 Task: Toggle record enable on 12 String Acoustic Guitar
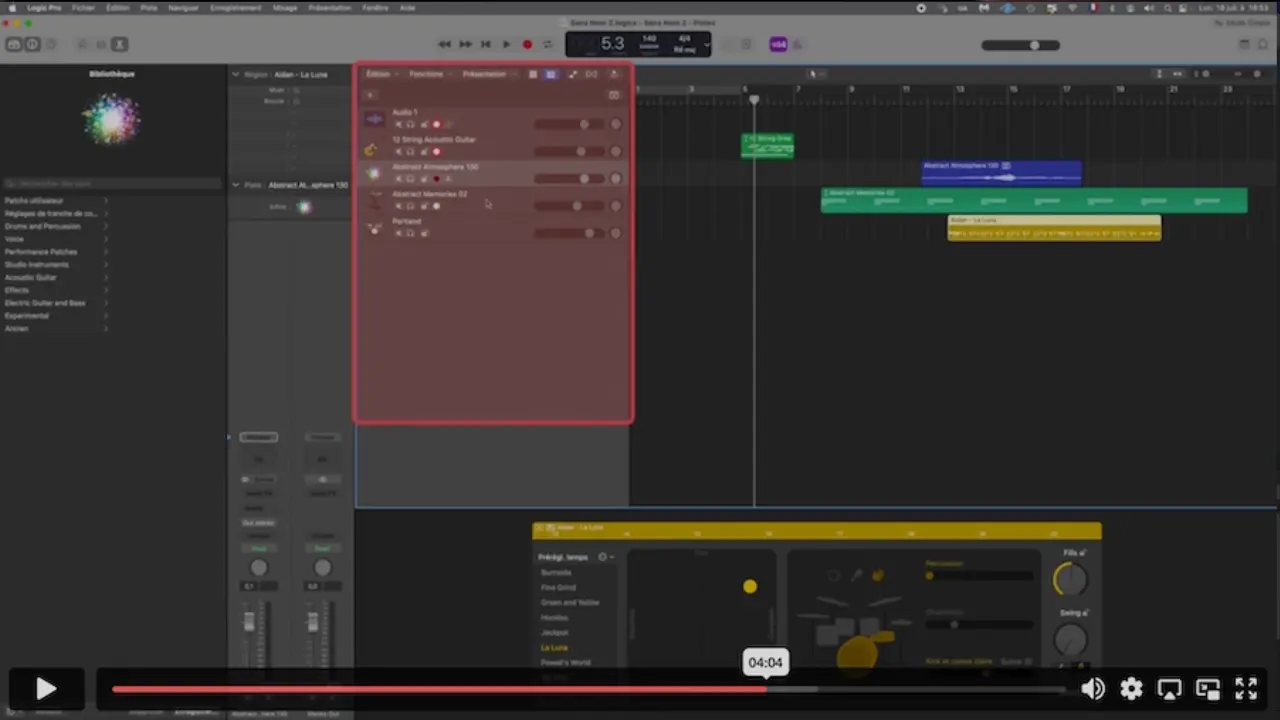coord(436,152)
